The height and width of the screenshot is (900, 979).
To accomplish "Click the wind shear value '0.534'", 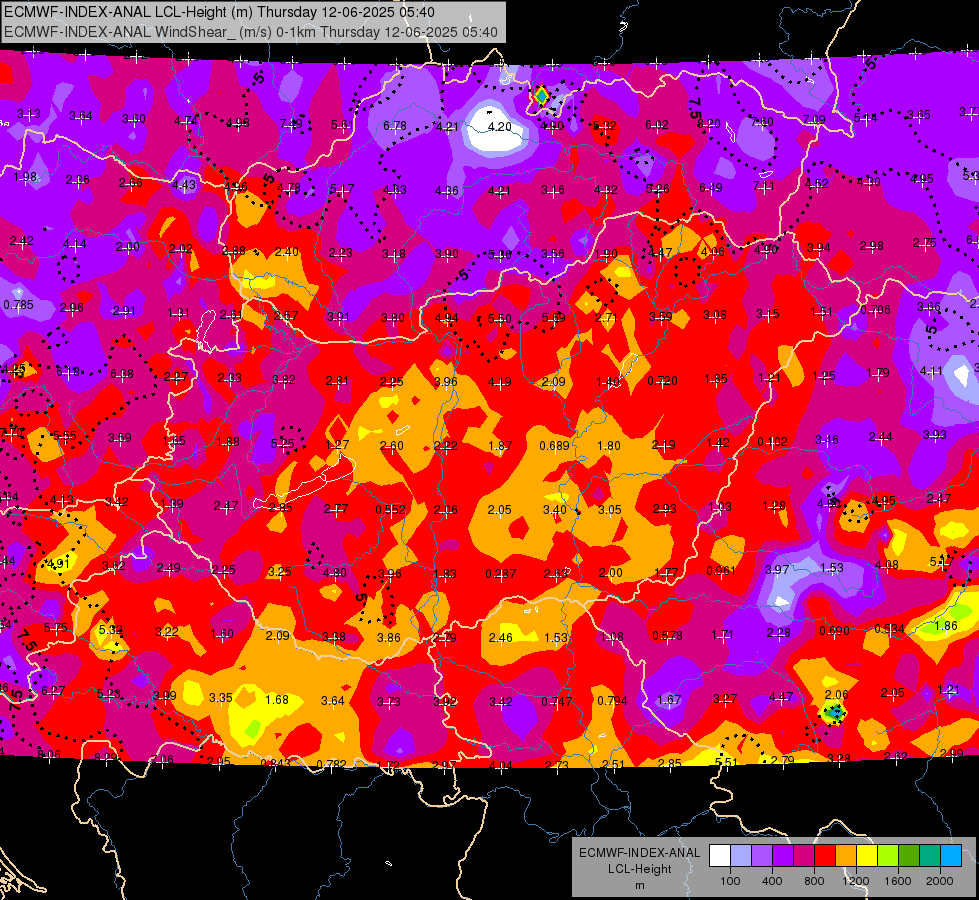I will click(x=890, y=628).
